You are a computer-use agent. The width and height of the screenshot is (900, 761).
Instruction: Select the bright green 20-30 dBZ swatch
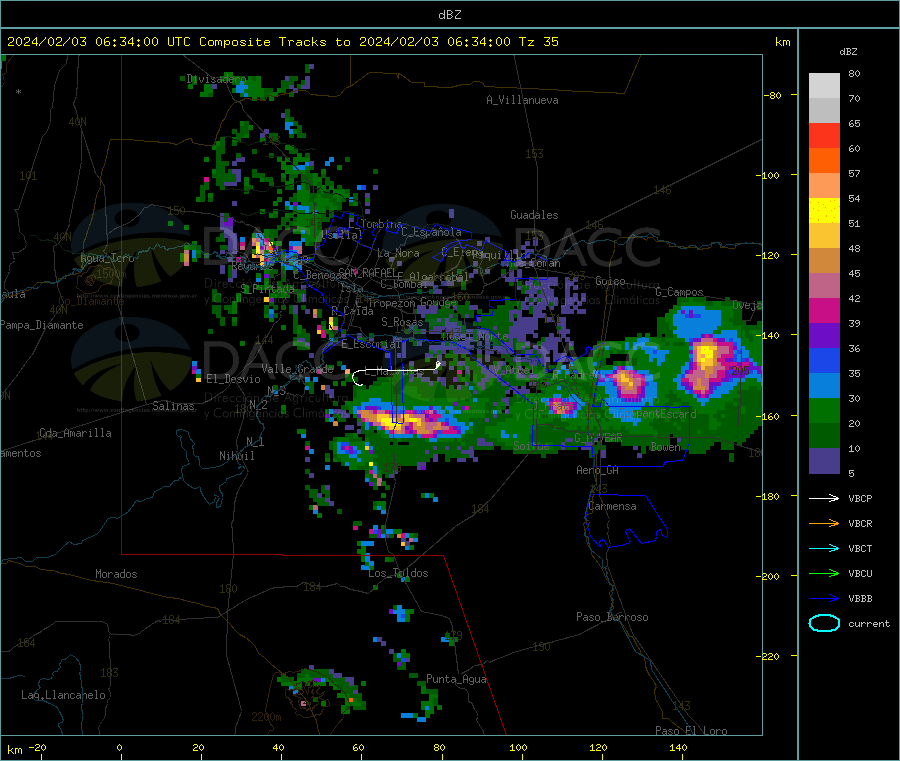coord(824,411)
